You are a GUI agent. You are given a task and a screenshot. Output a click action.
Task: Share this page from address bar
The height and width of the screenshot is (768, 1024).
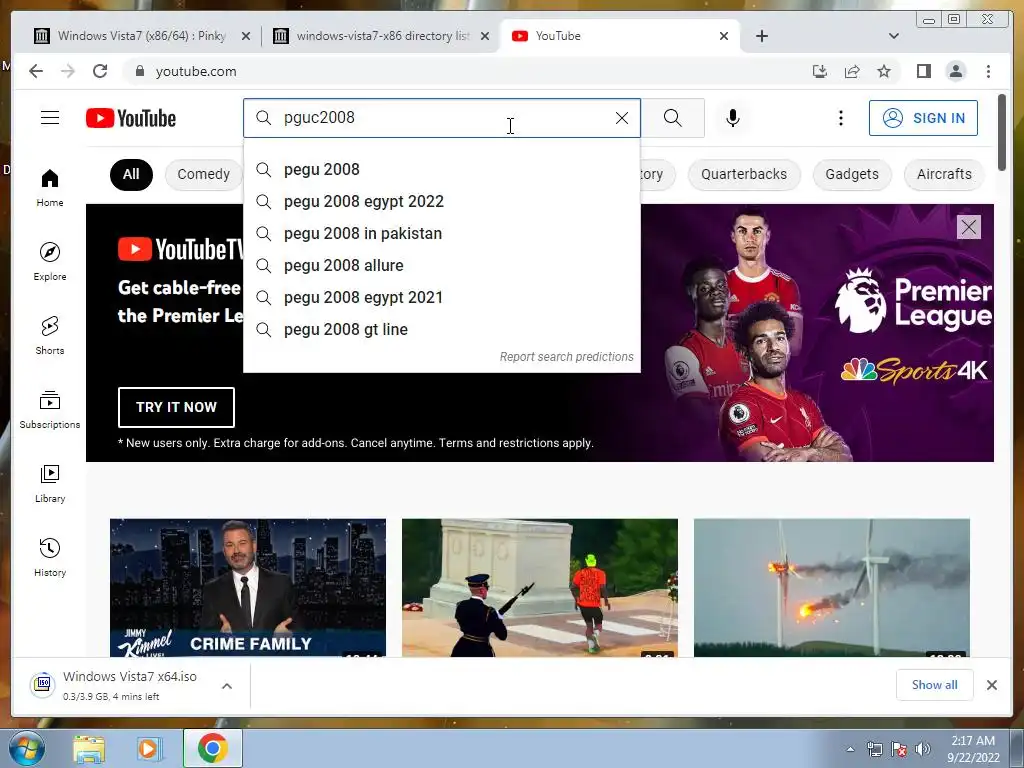[852, 71]
